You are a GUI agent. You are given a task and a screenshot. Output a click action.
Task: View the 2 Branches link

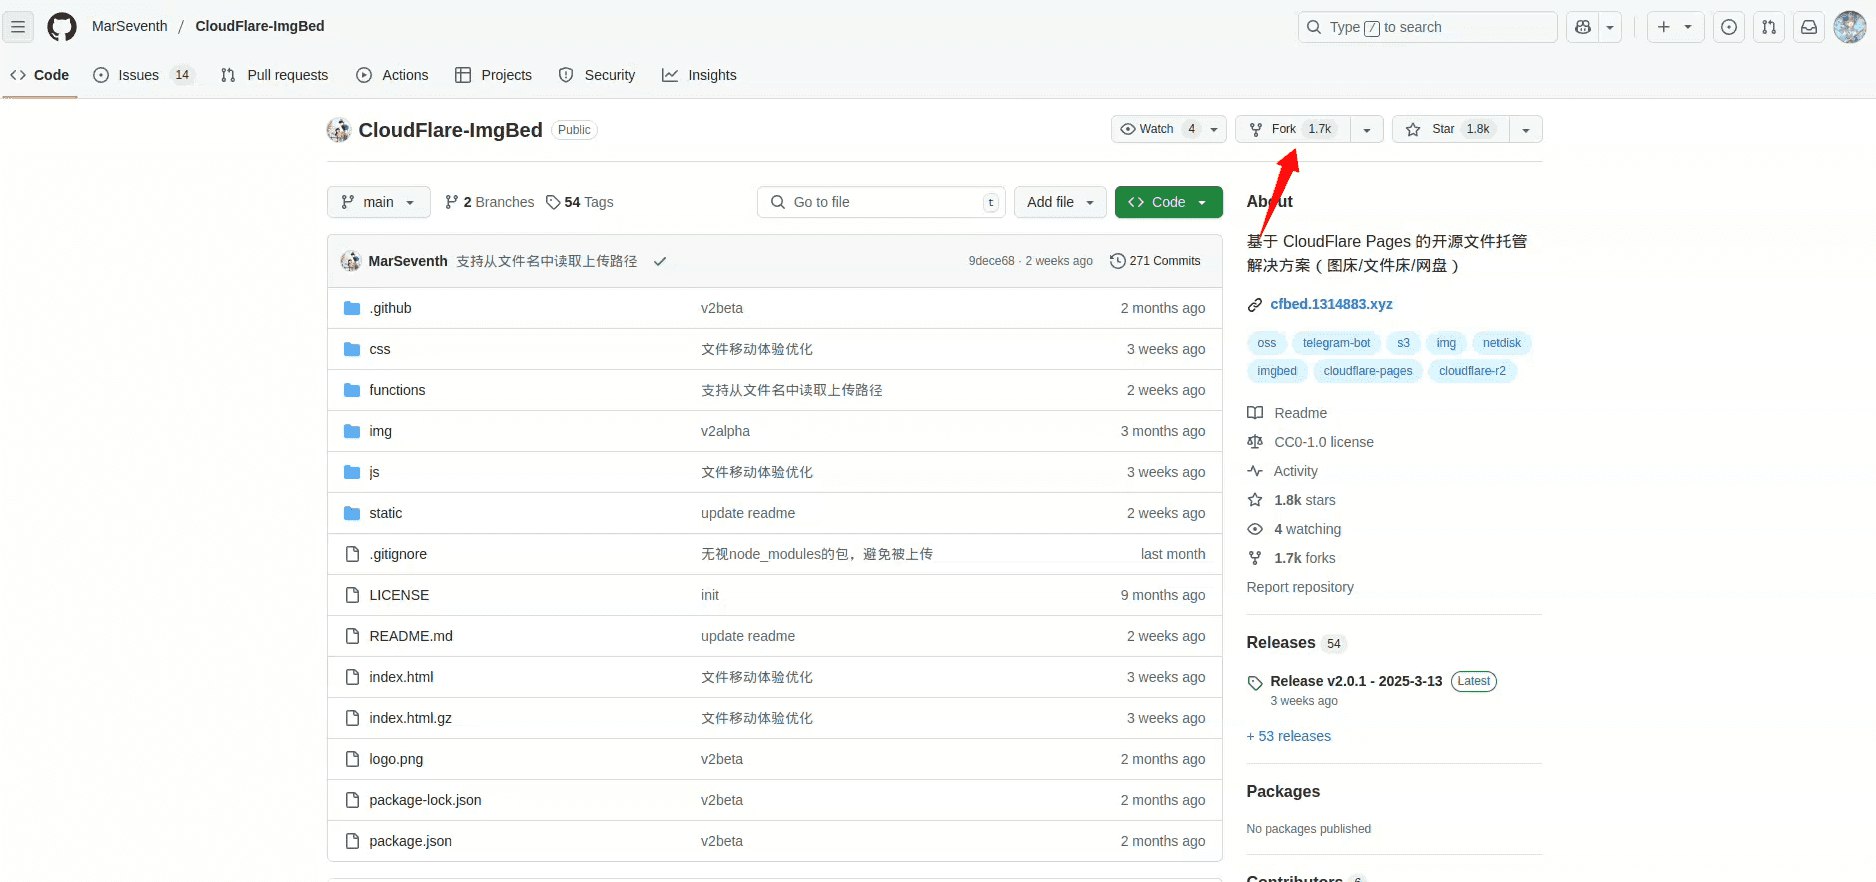(490, 202)
